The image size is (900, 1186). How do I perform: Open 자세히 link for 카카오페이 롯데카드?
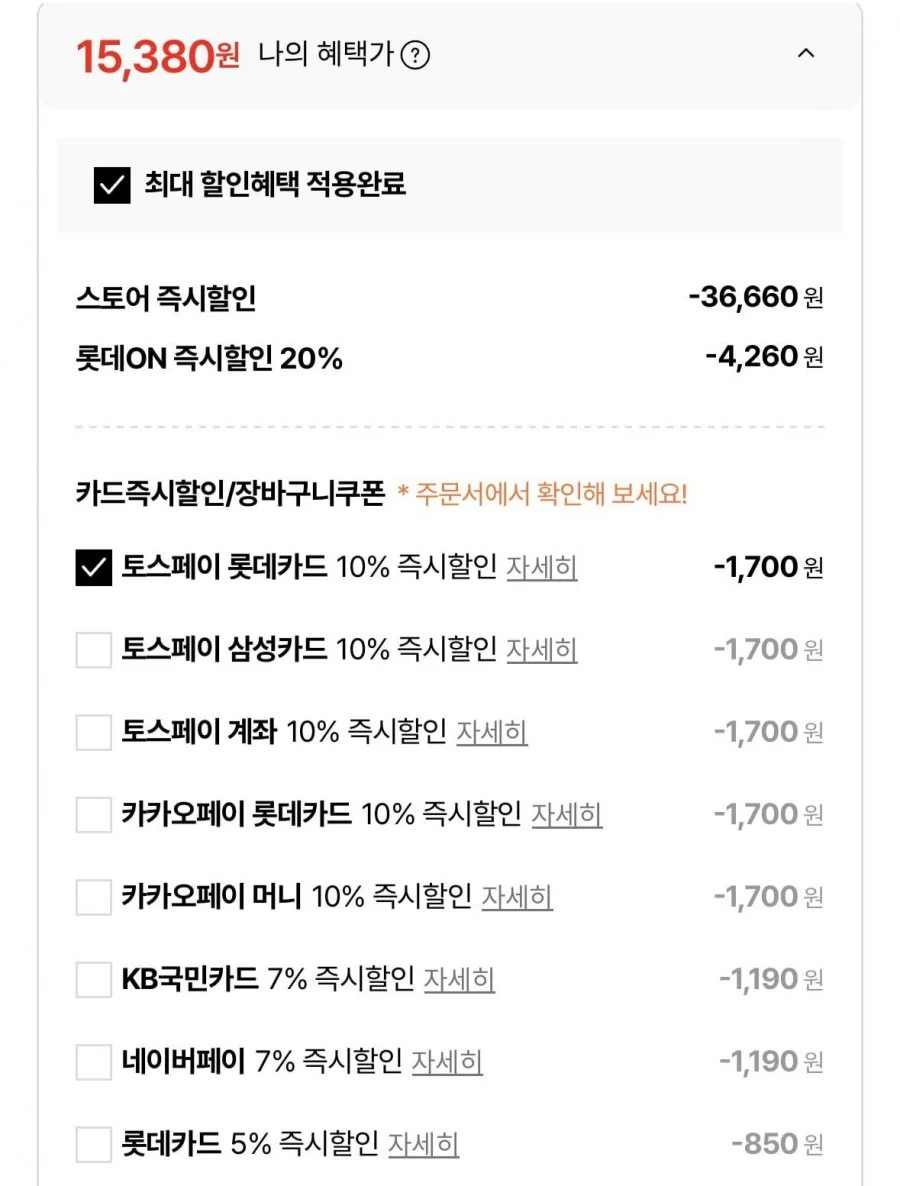click(566, 815)
